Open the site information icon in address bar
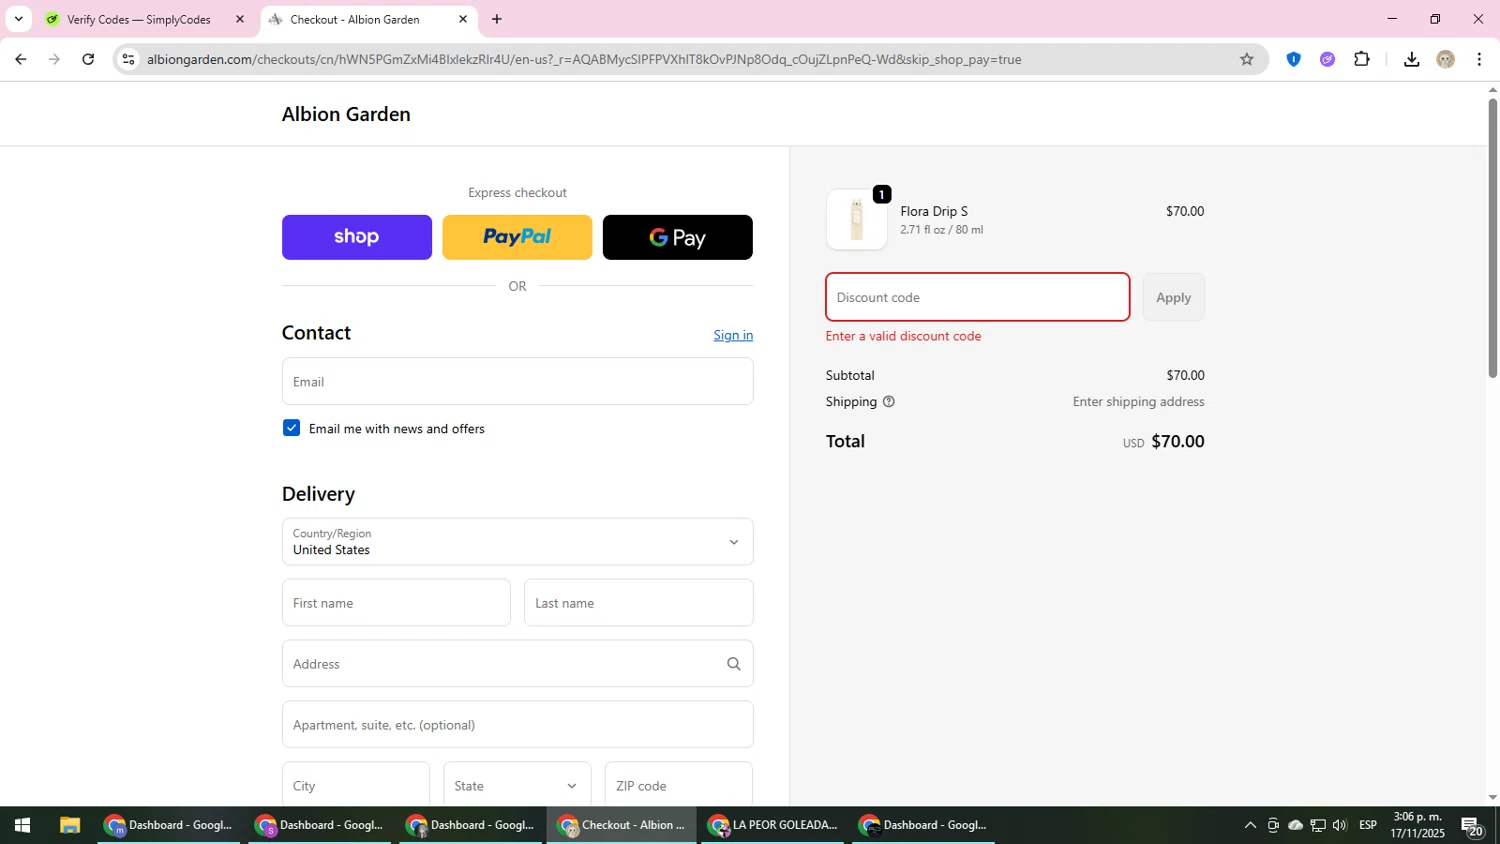This screenshot has width=1500, height=844. [x=128, y=59]
